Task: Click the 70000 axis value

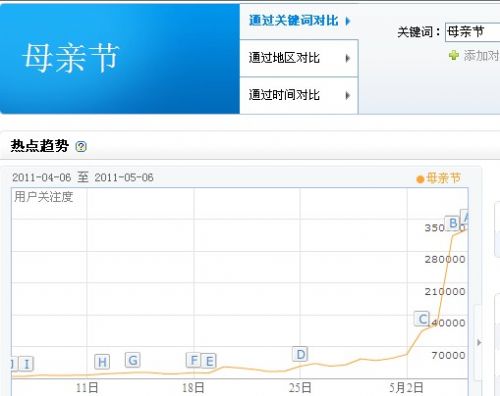Action: pos(448,355)
